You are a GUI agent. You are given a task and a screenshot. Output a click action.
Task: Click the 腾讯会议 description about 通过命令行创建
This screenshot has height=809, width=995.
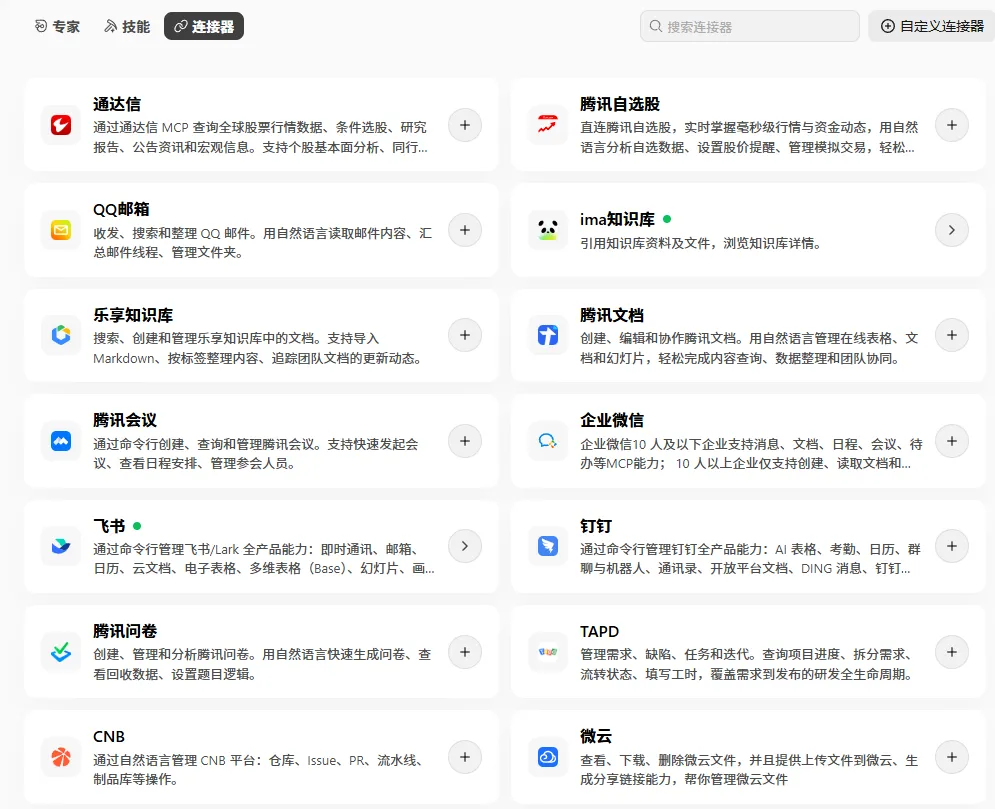(256, 454)
